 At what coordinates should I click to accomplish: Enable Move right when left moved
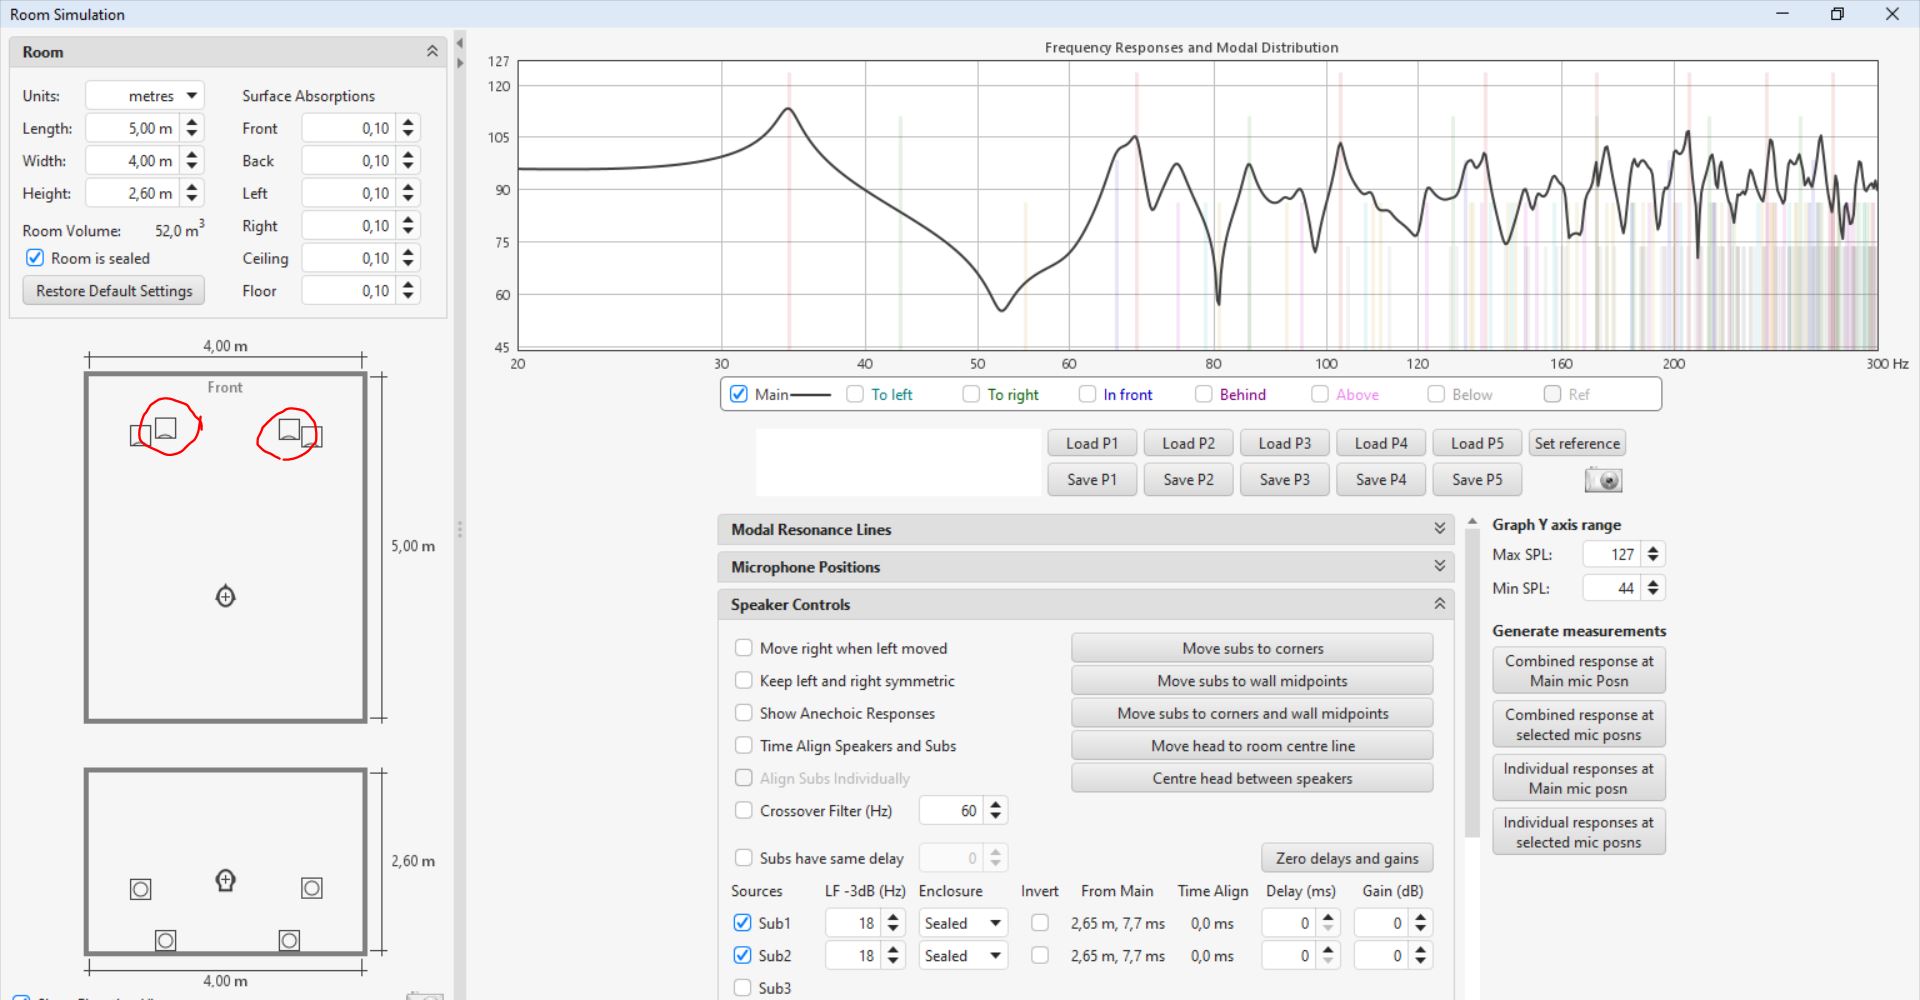pyautogui.click(x=743, y=648)
